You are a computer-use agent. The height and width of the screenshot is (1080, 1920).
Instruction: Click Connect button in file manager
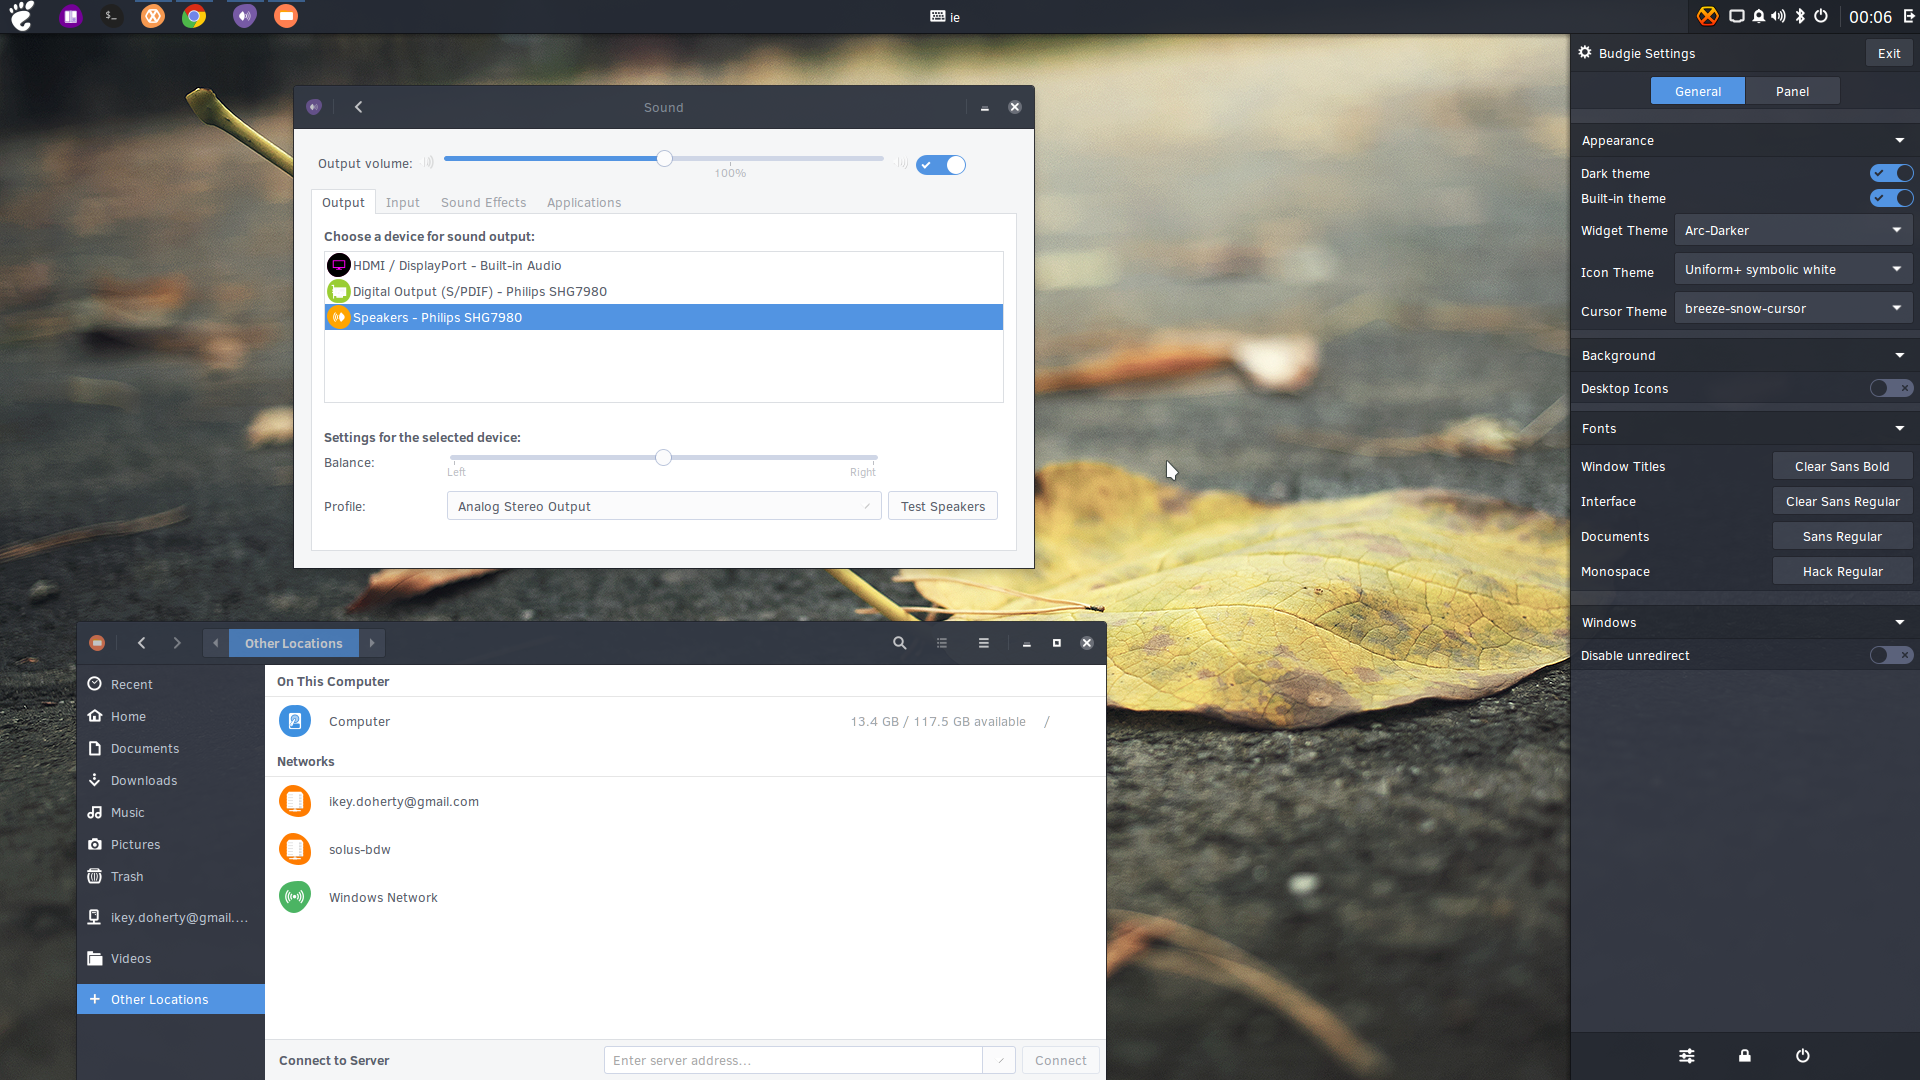pyautogui.click(x=1060, y=1060)
